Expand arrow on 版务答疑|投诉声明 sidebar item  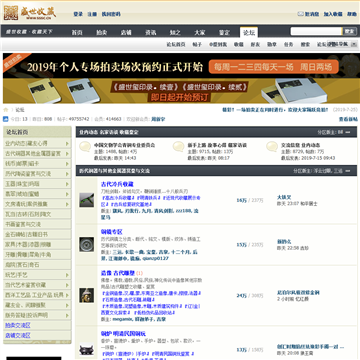click(x=67, y=315)
